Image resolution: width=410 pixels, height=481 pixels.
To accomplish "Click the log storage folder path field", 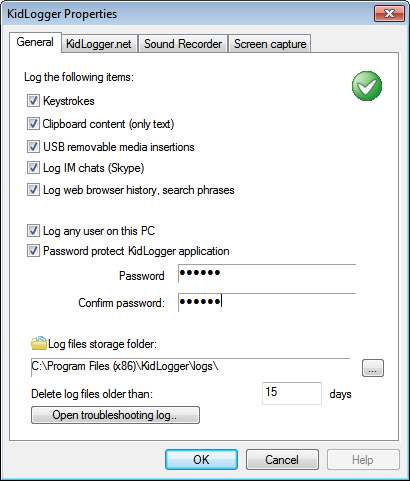I will click(x=190, y=367).
